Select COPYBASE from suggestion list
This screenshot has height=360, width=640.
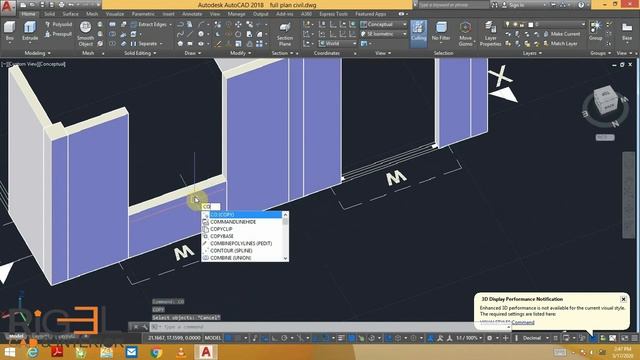[x=242, y=236]
